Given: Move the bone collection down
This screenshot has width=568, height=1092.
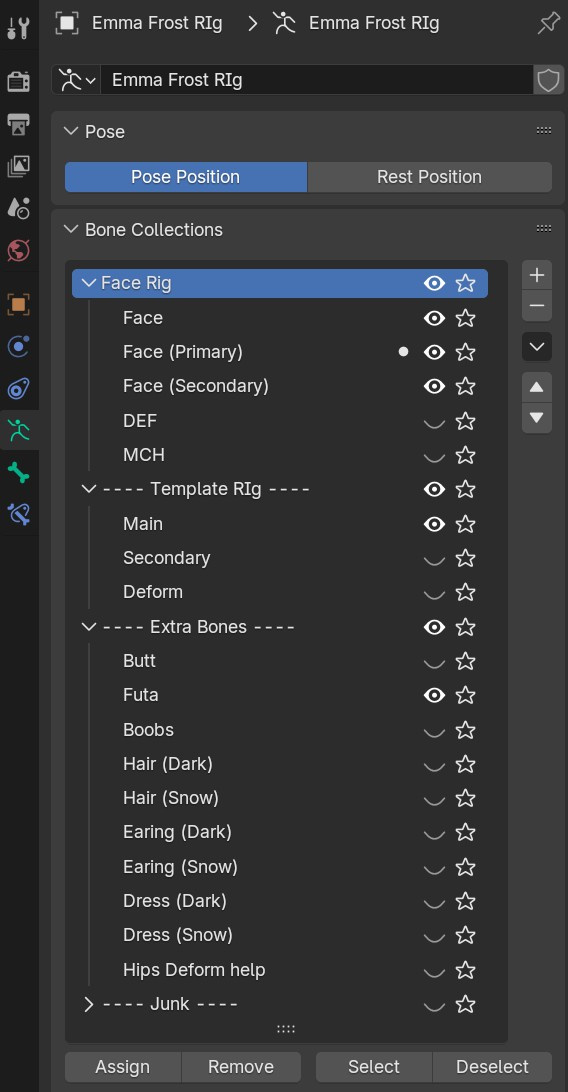Looking at the screenshot, I should 537,418.
